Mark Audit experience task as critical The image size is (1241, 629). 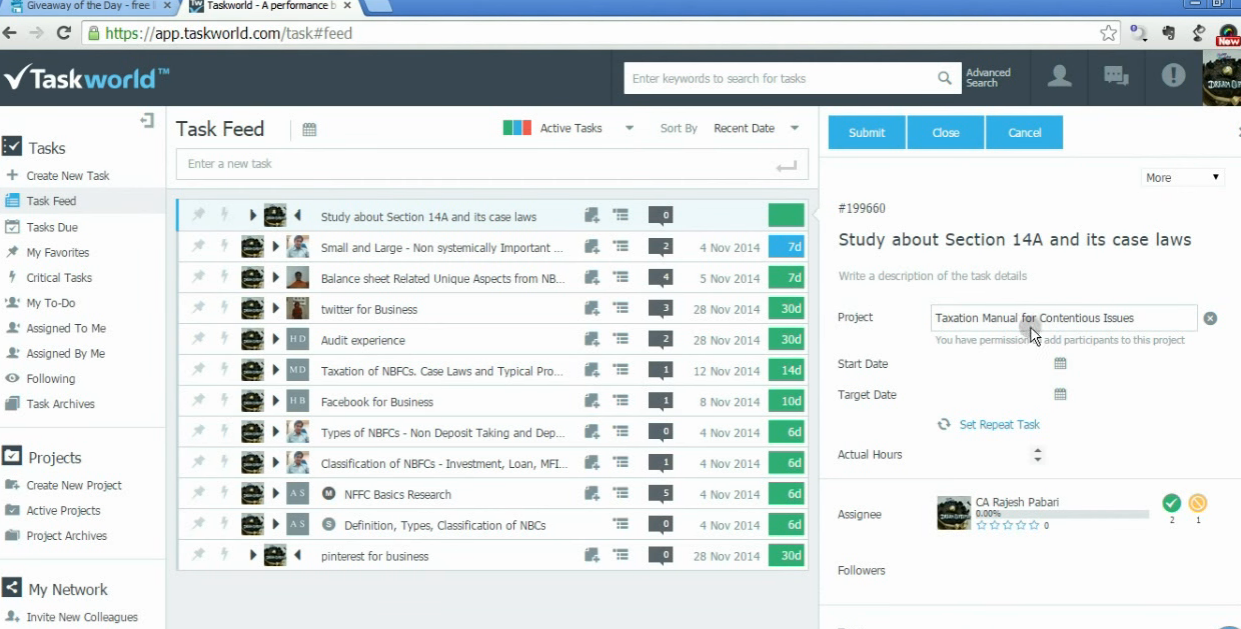pos(224,340)
